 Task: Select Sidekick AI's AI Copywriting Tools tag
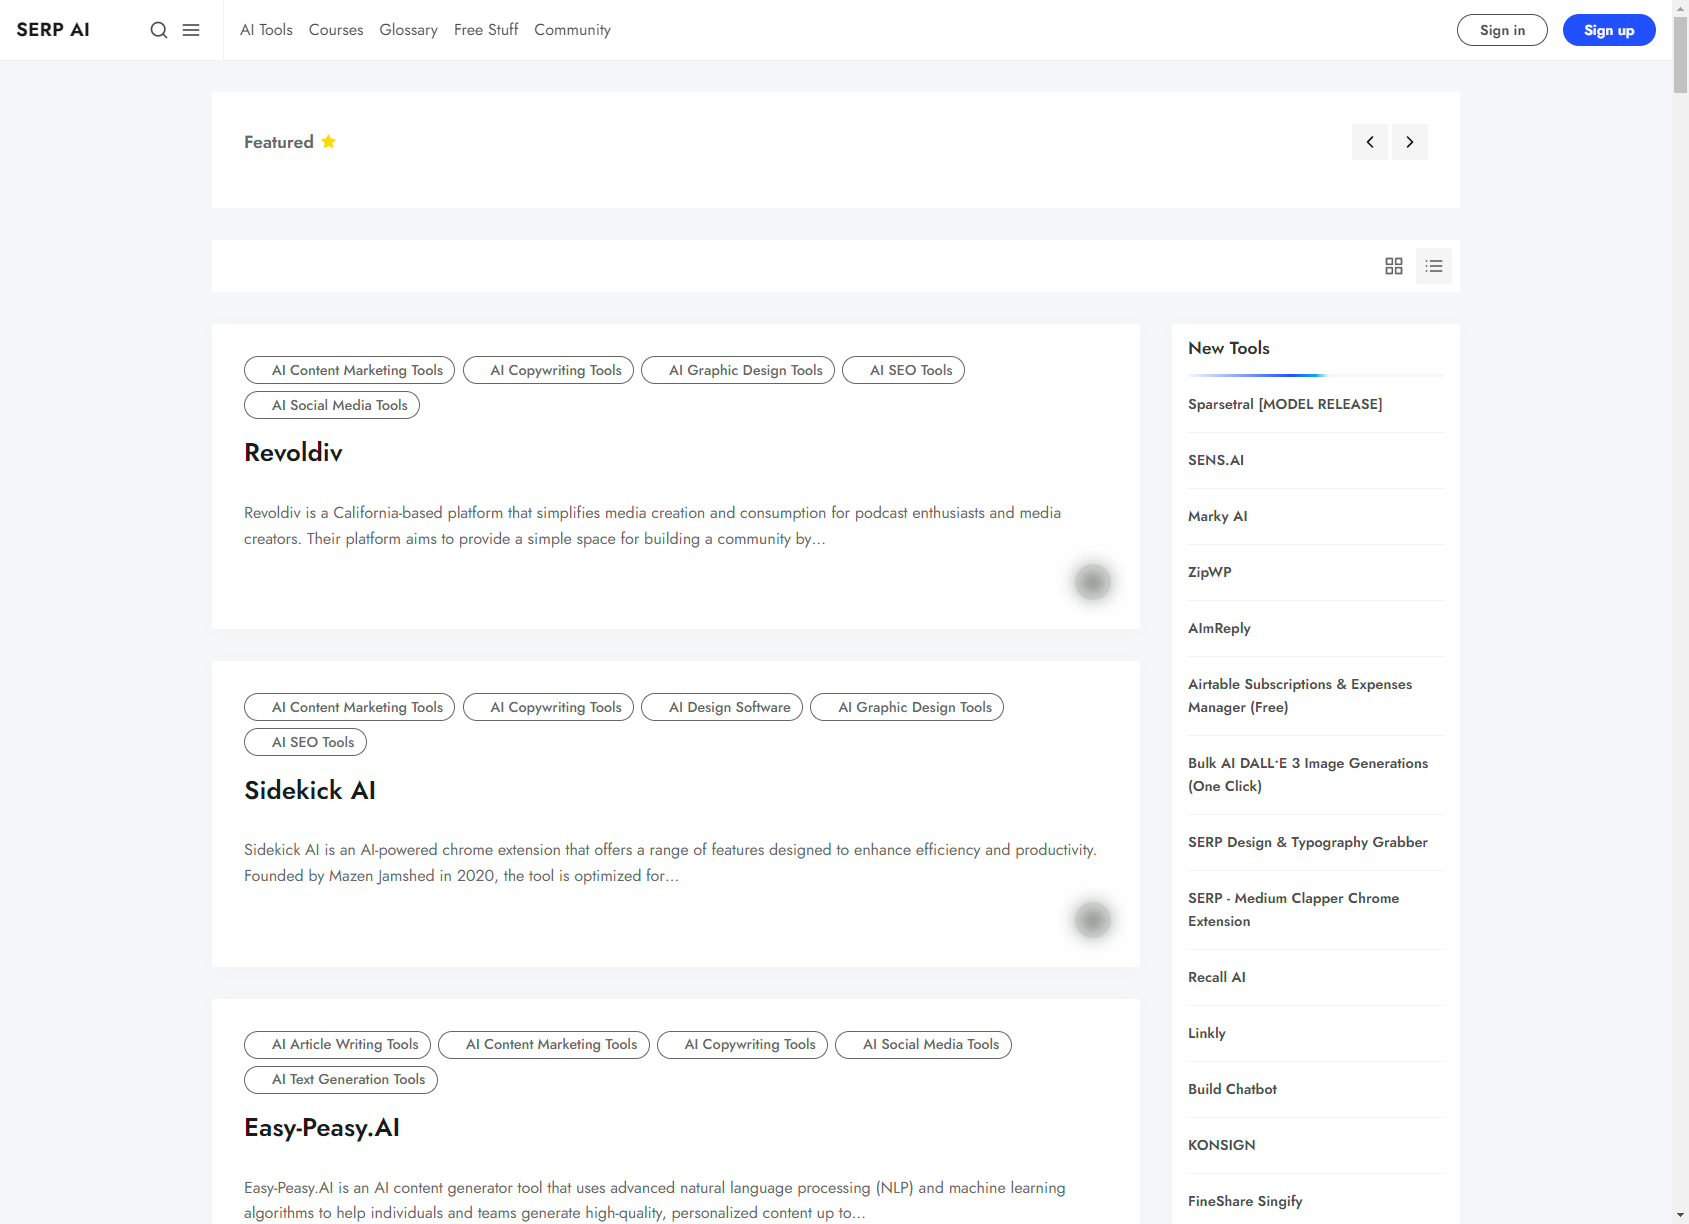(548, 707)
